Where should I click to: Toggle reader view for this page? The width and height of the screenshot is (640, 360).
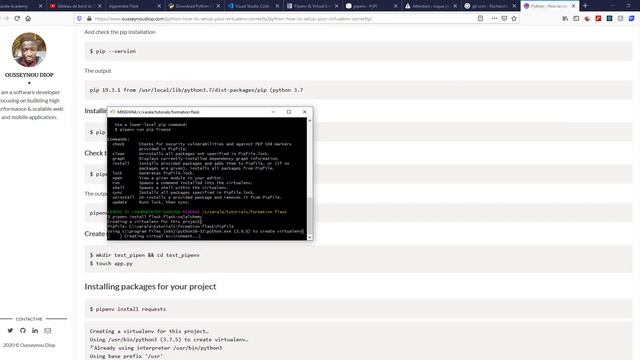tap(480, 18)
